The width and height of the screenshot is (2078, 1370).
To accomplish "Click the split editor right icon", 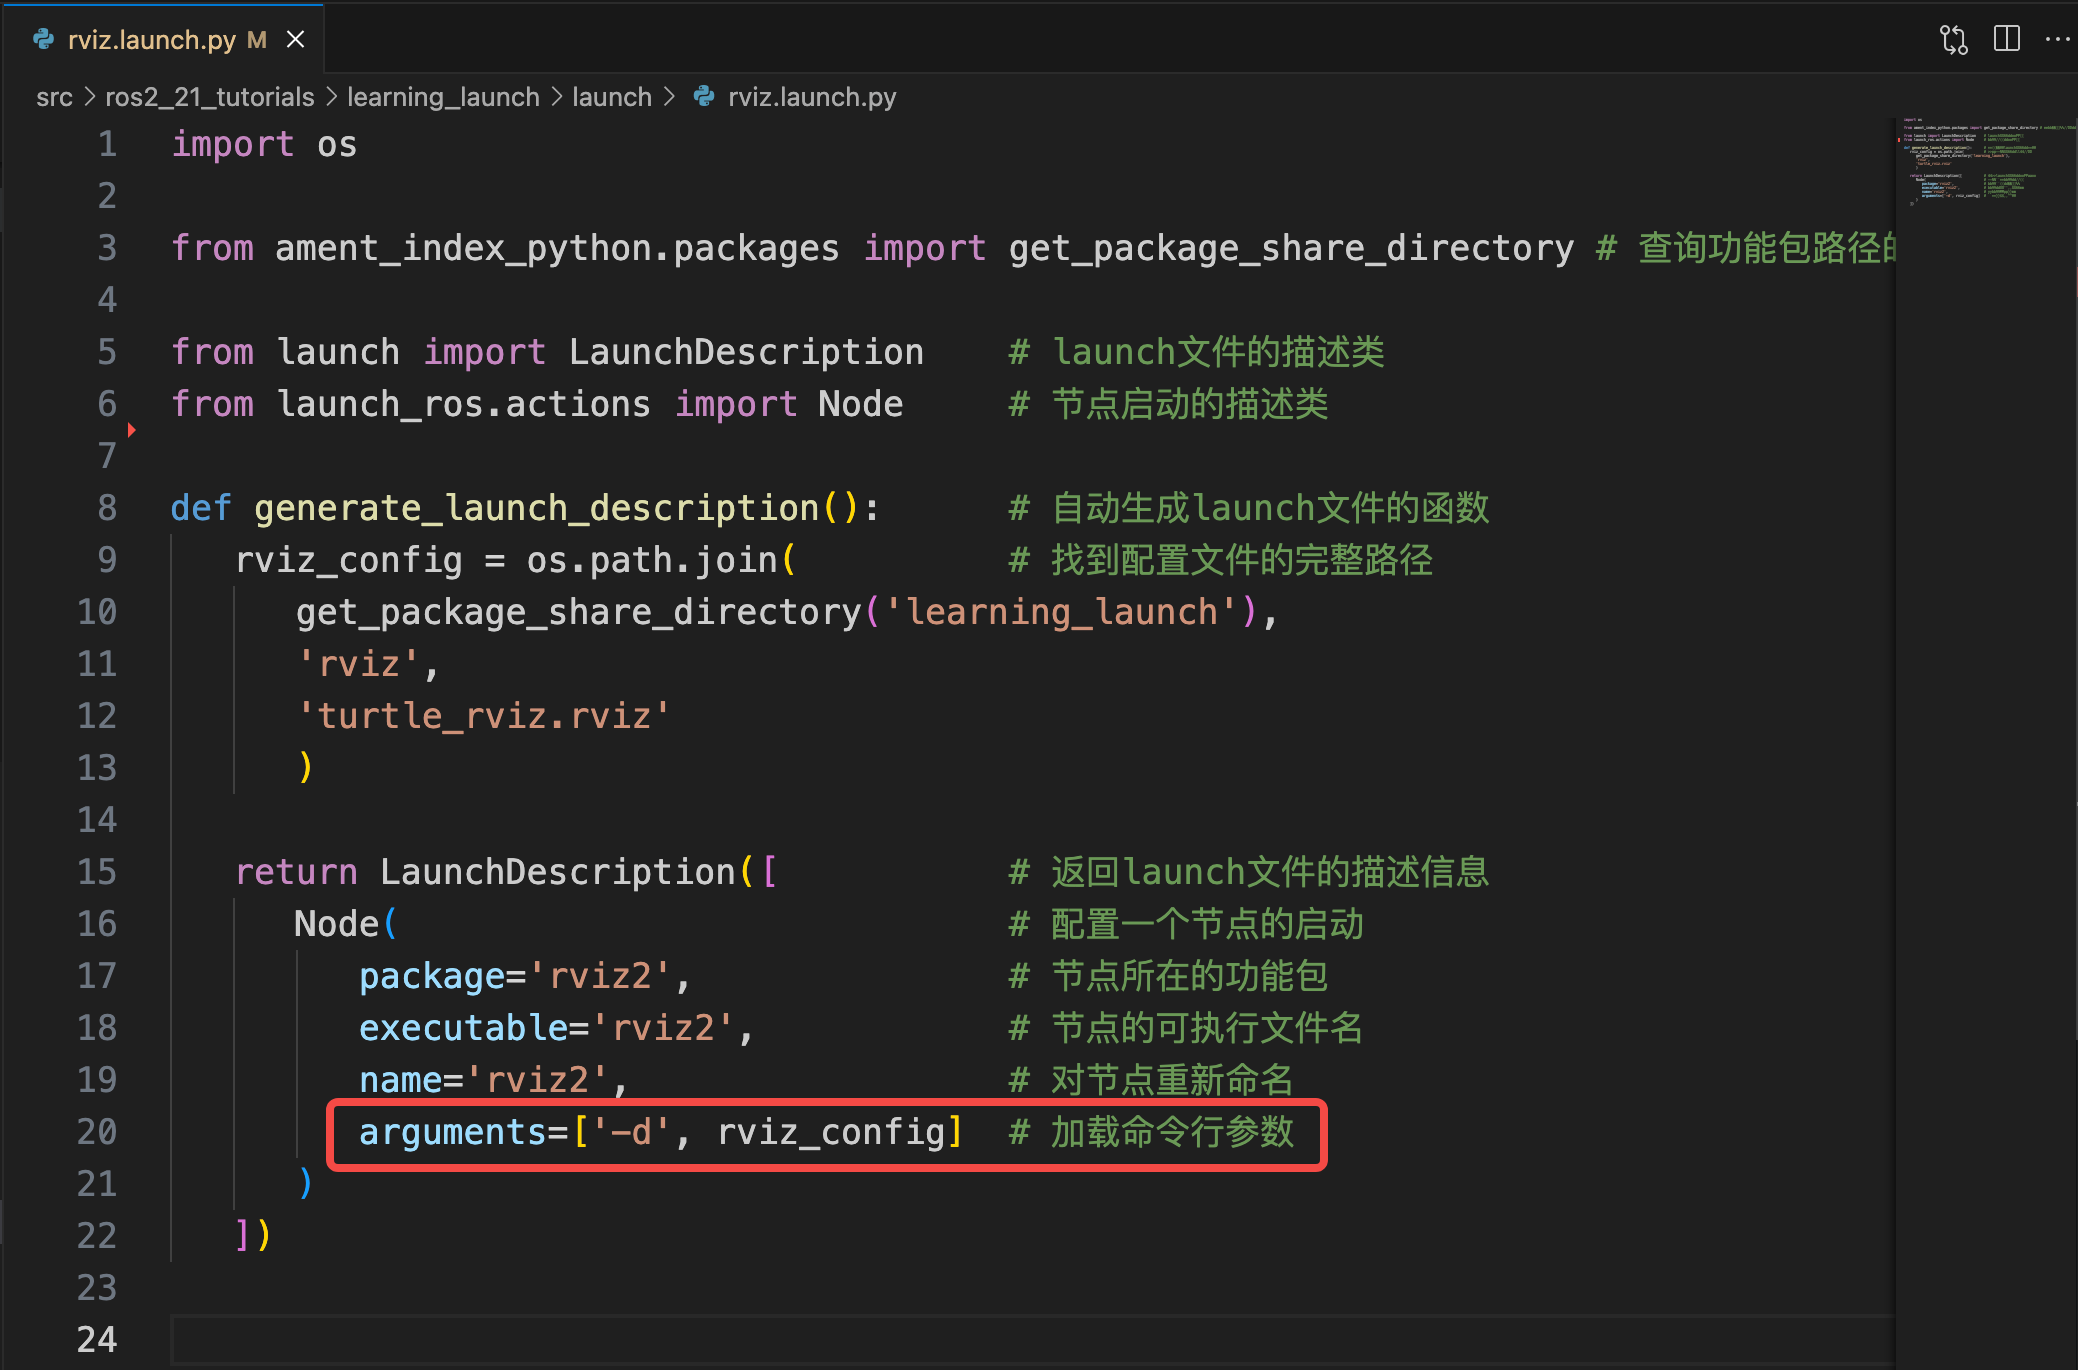I will [2006, 40].
